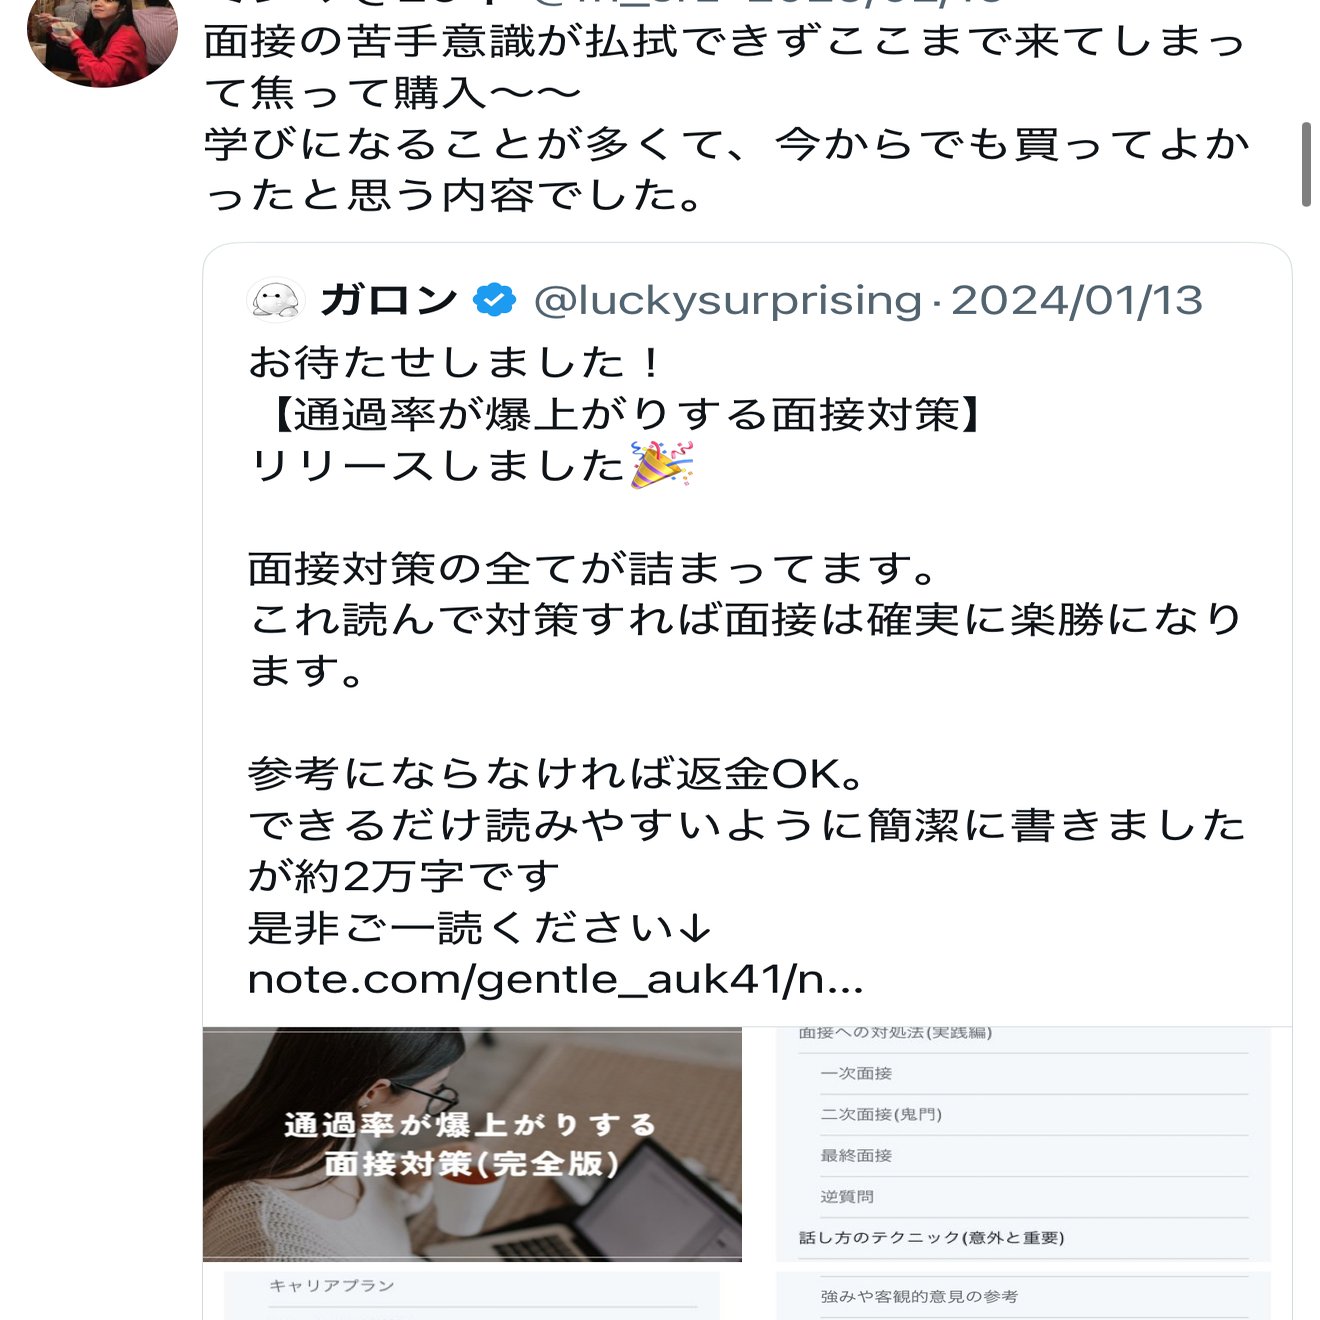Open the 面接対策(完全版) cover image
1320x1320 pixels.
click(x=472, y=1144)
